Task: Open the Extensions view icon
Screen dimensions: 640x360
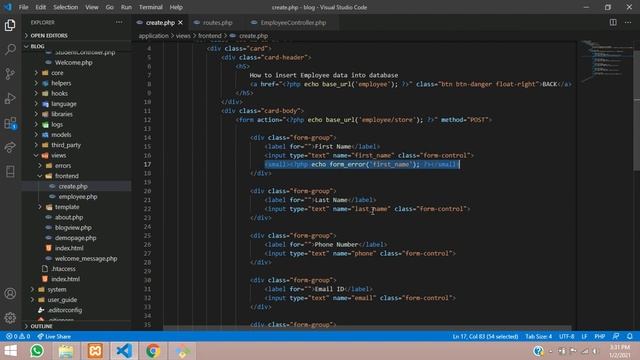Action: point(10,123)
